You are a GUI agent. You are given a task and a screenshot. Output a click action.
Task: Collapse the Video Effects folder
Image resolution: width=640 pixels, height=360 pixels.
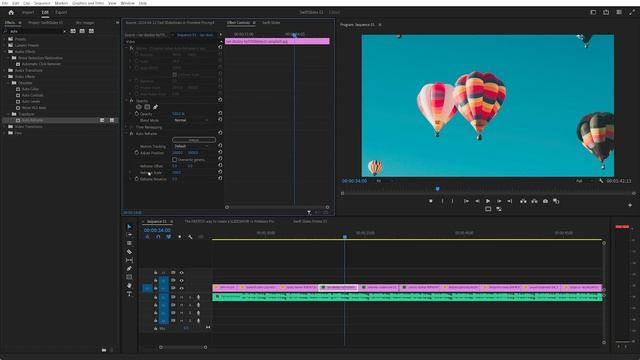pyautogui.click(x=4, y=77)
